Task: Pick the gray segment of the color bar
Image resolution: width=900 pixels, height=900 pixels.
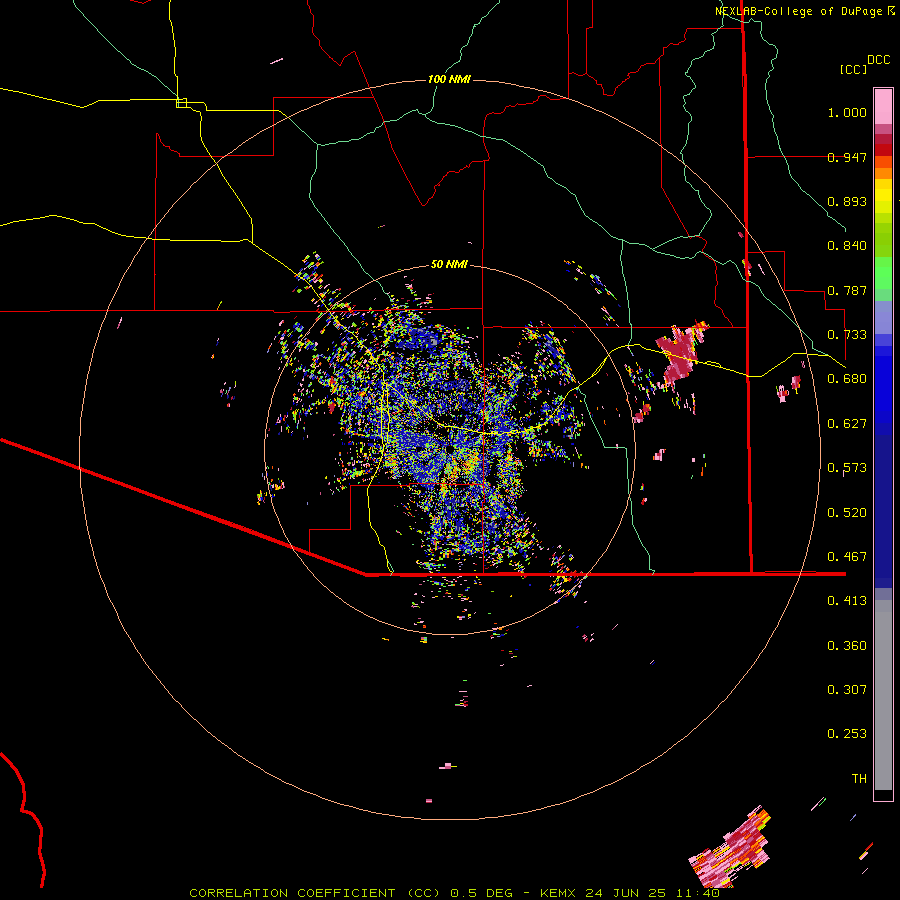Action: point(883,695)
